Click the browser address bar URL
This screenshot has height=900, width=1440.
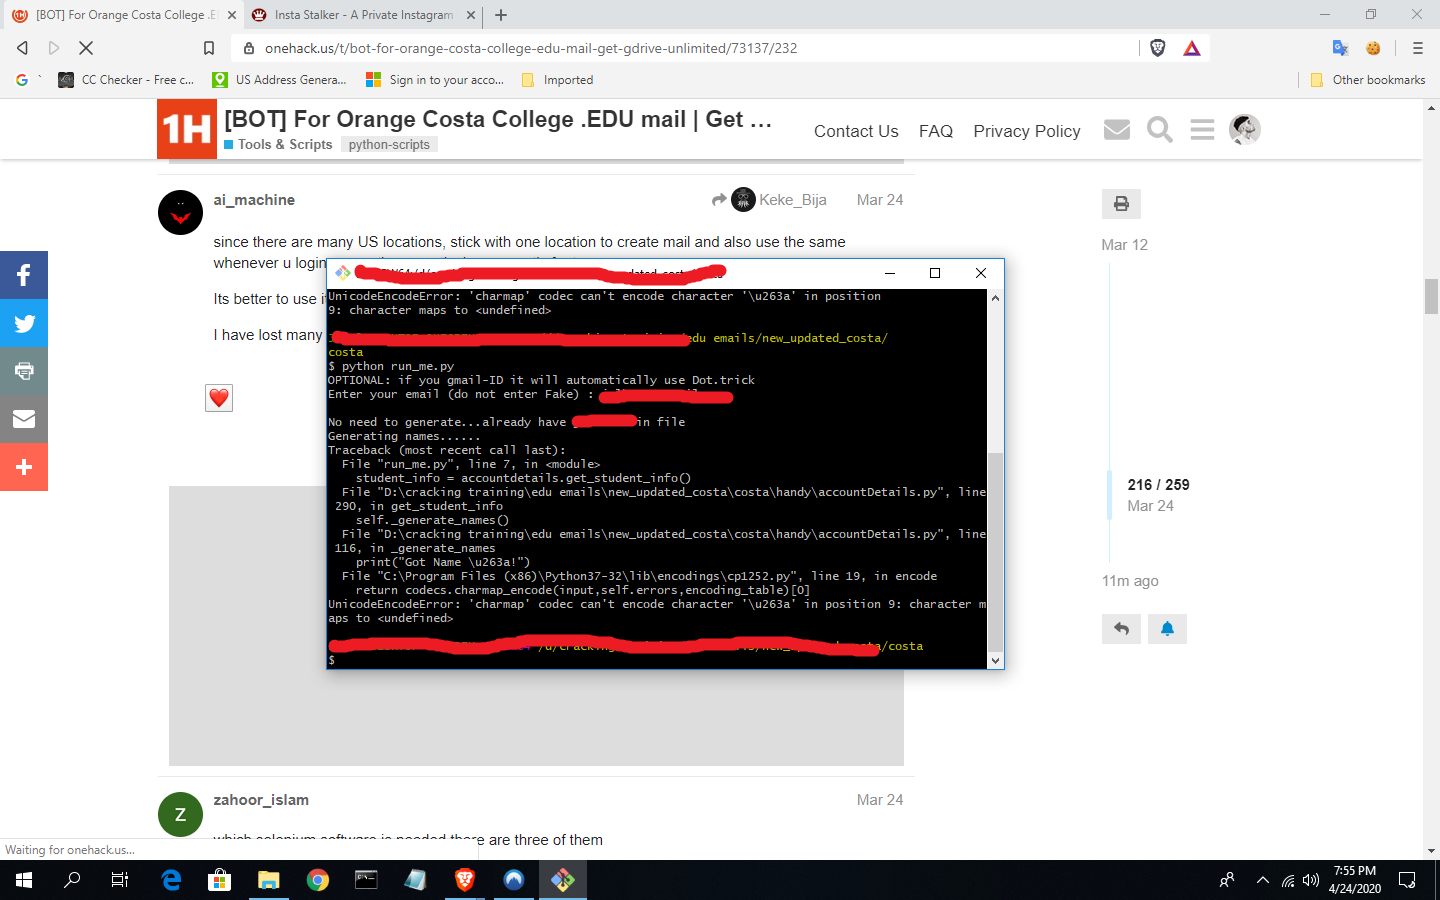(x=530, y=48)
